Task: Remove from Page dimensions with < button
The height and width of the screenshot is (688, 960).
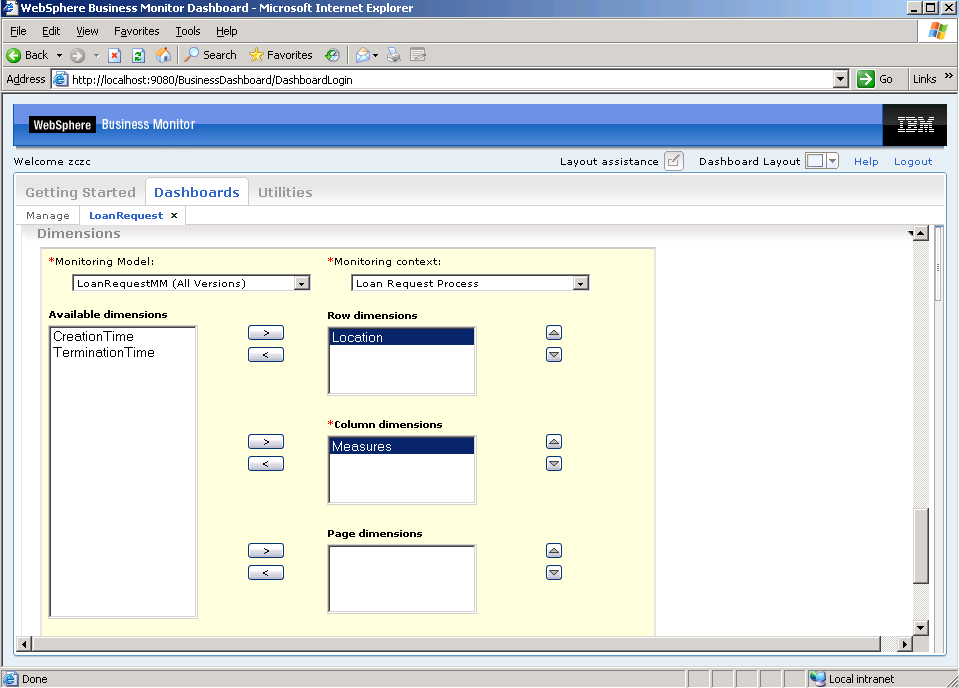Action: (266, 573)
